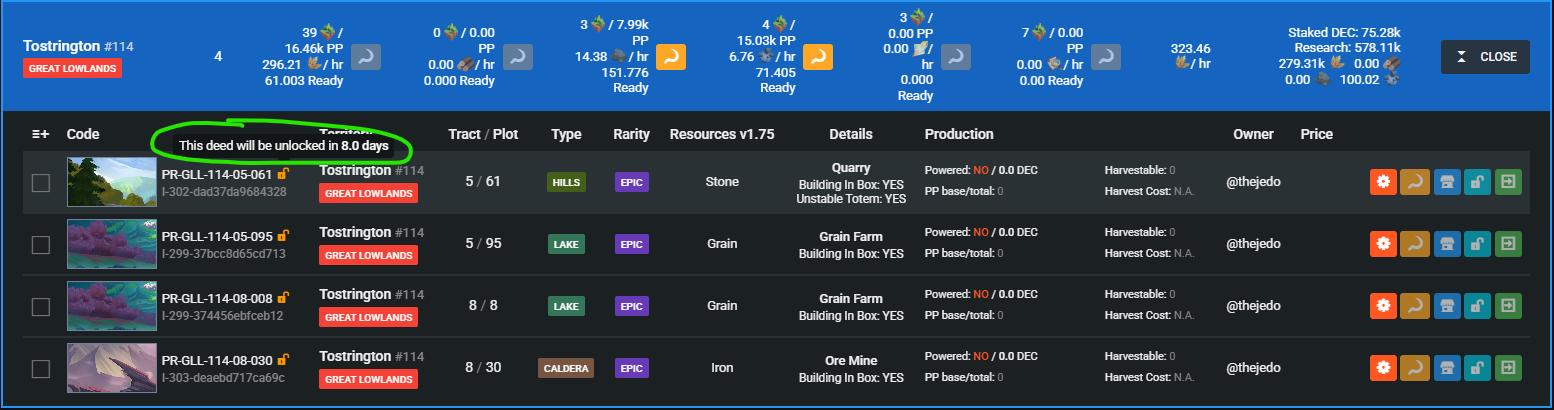Screen dimensions: 1554x410
Task: Sort by the Tract / Plot column header
Action: [x=483, y=134]
